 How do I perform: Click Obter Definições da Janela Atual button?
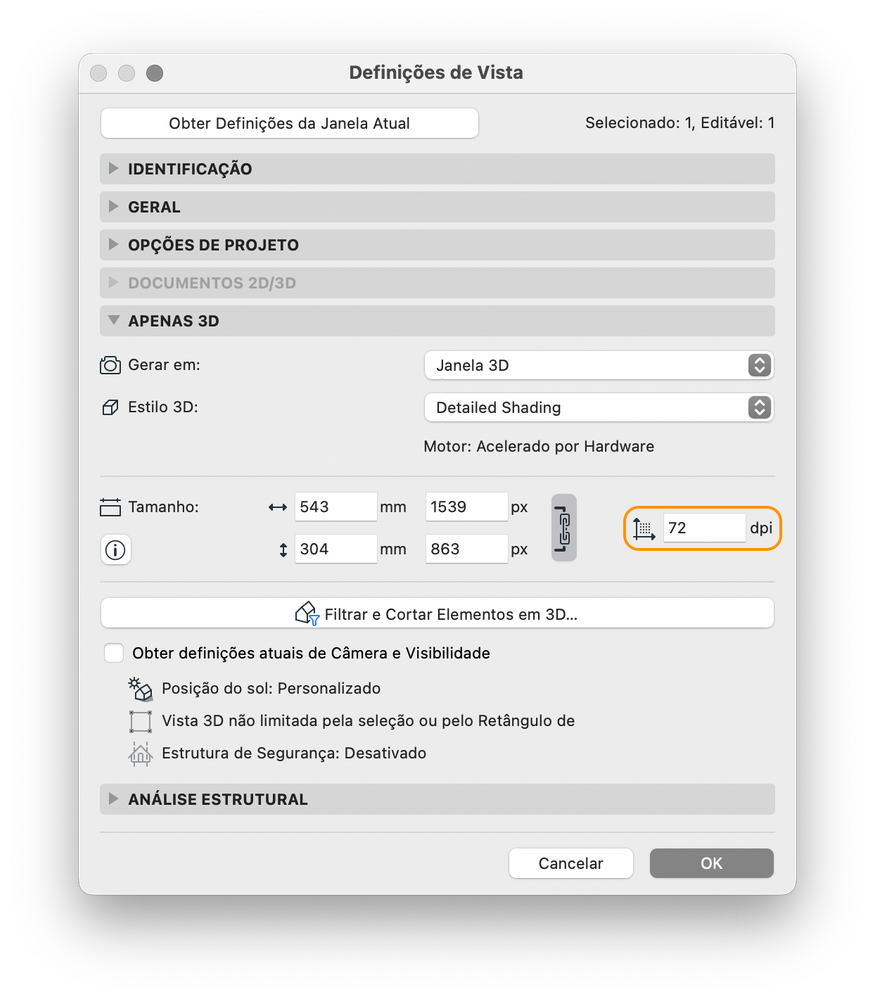[289, 123]
